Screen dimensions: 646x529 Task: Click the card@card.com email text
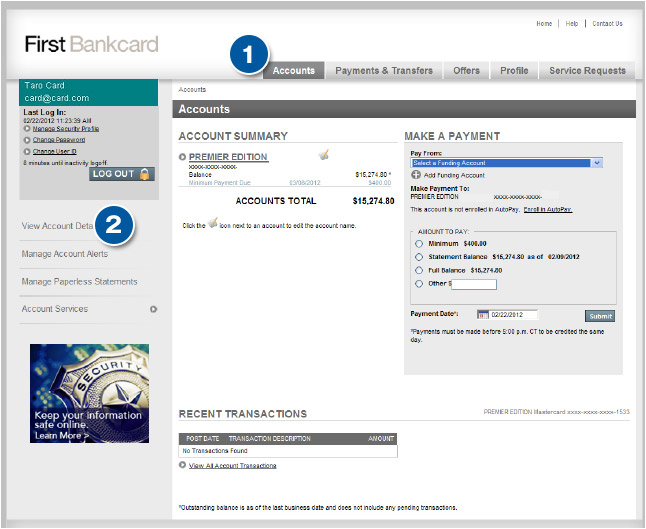(56, 98)
